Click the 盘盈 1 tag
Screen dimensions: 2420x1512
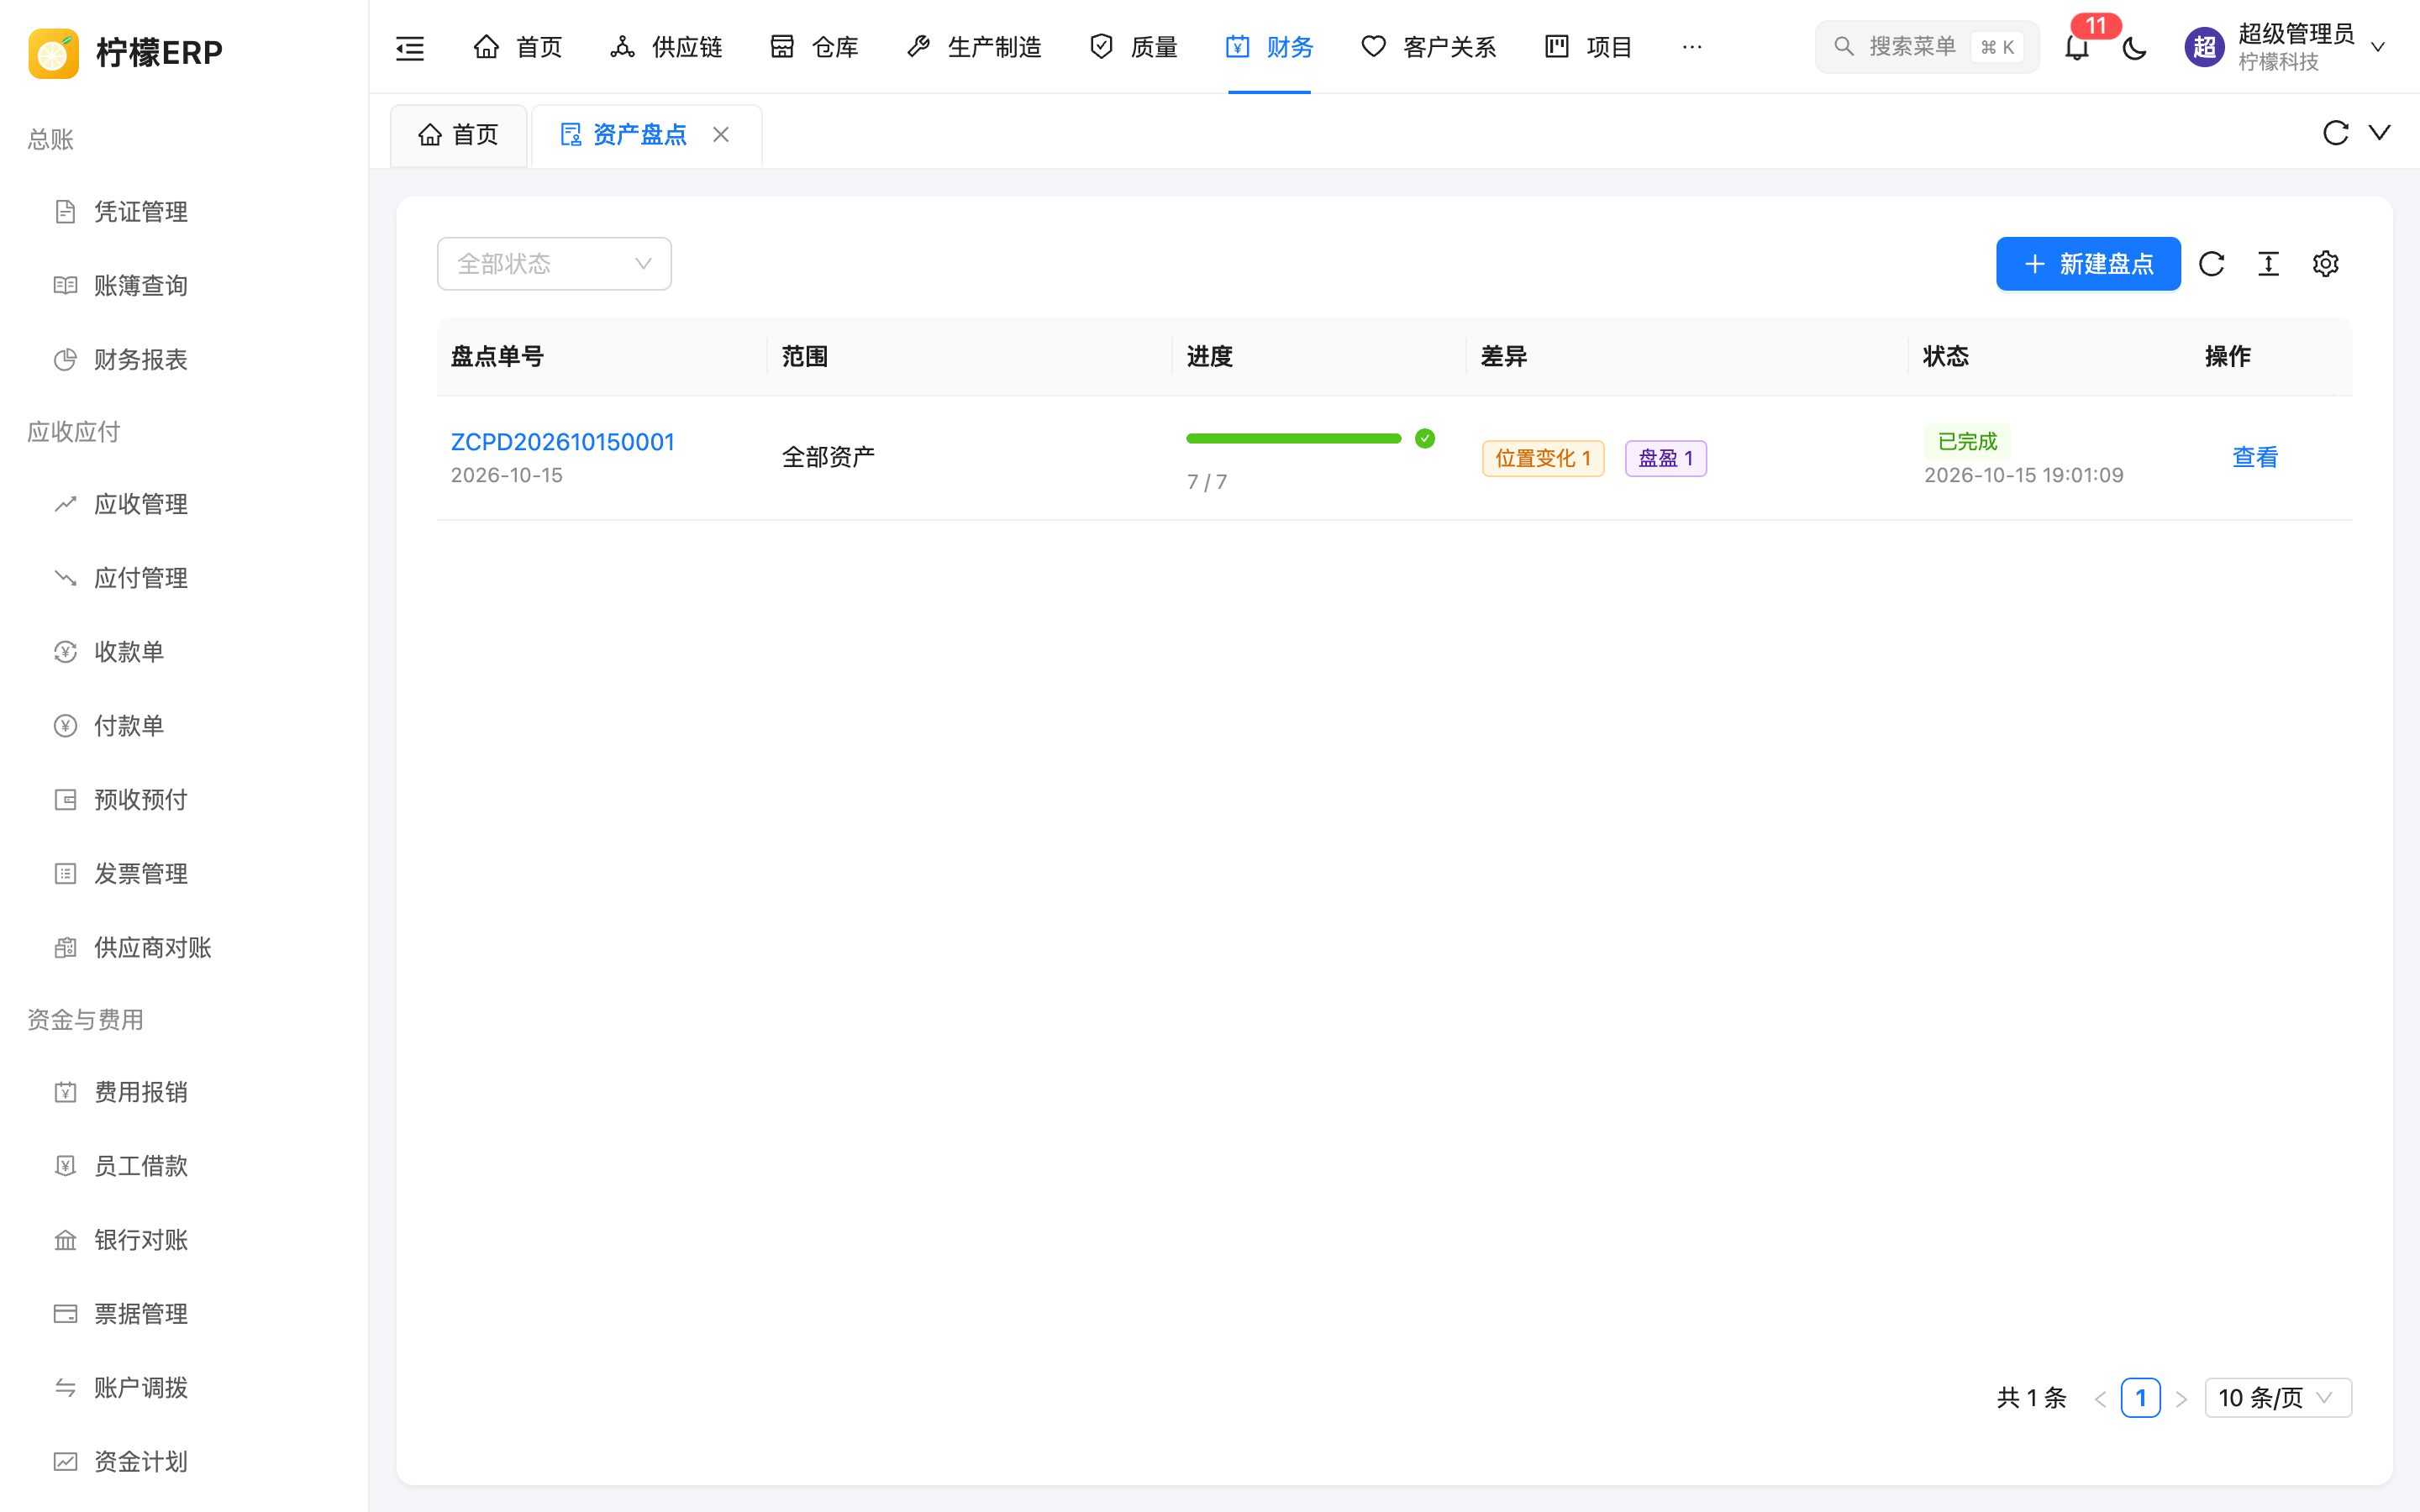click(x=1666, y=458)
